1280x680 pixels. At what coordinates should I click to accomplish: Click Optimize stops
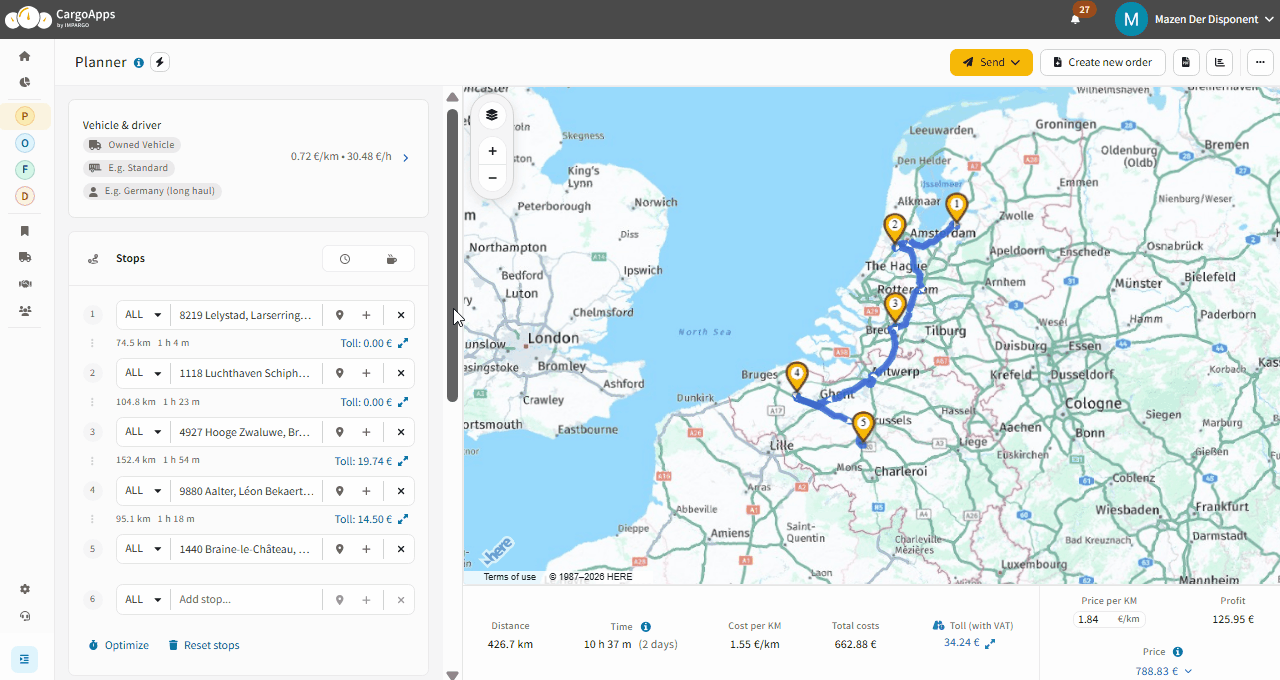(119, 645)
